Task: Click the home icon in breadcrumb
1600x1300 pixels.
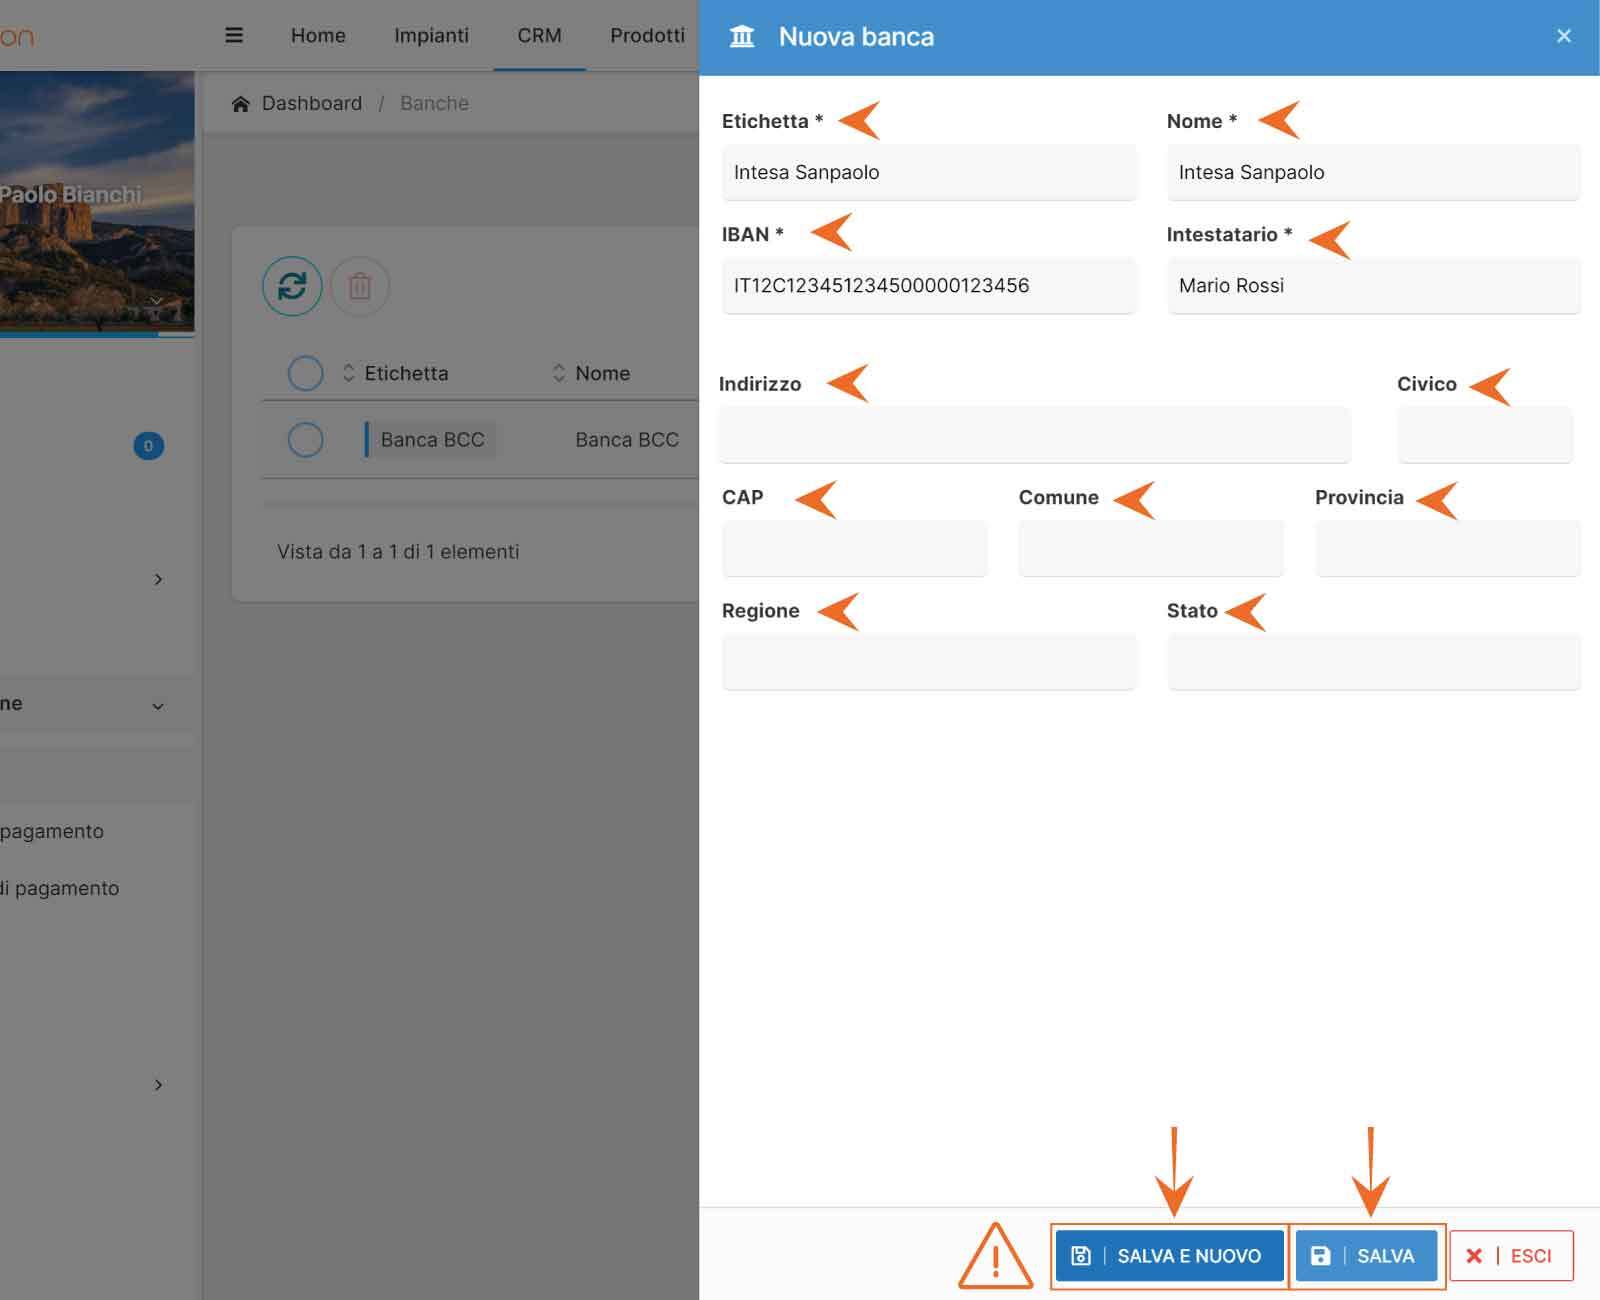Action: [x=240, y=104]
